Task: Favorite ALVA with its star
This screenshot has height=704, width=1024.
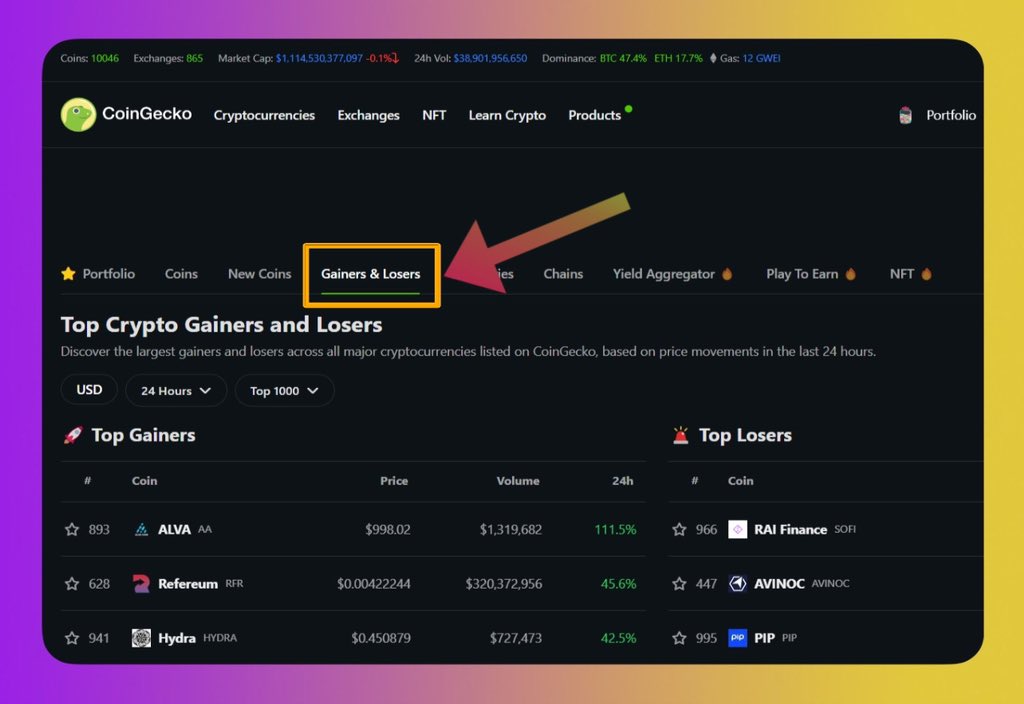Action: (x=72, y=529)
